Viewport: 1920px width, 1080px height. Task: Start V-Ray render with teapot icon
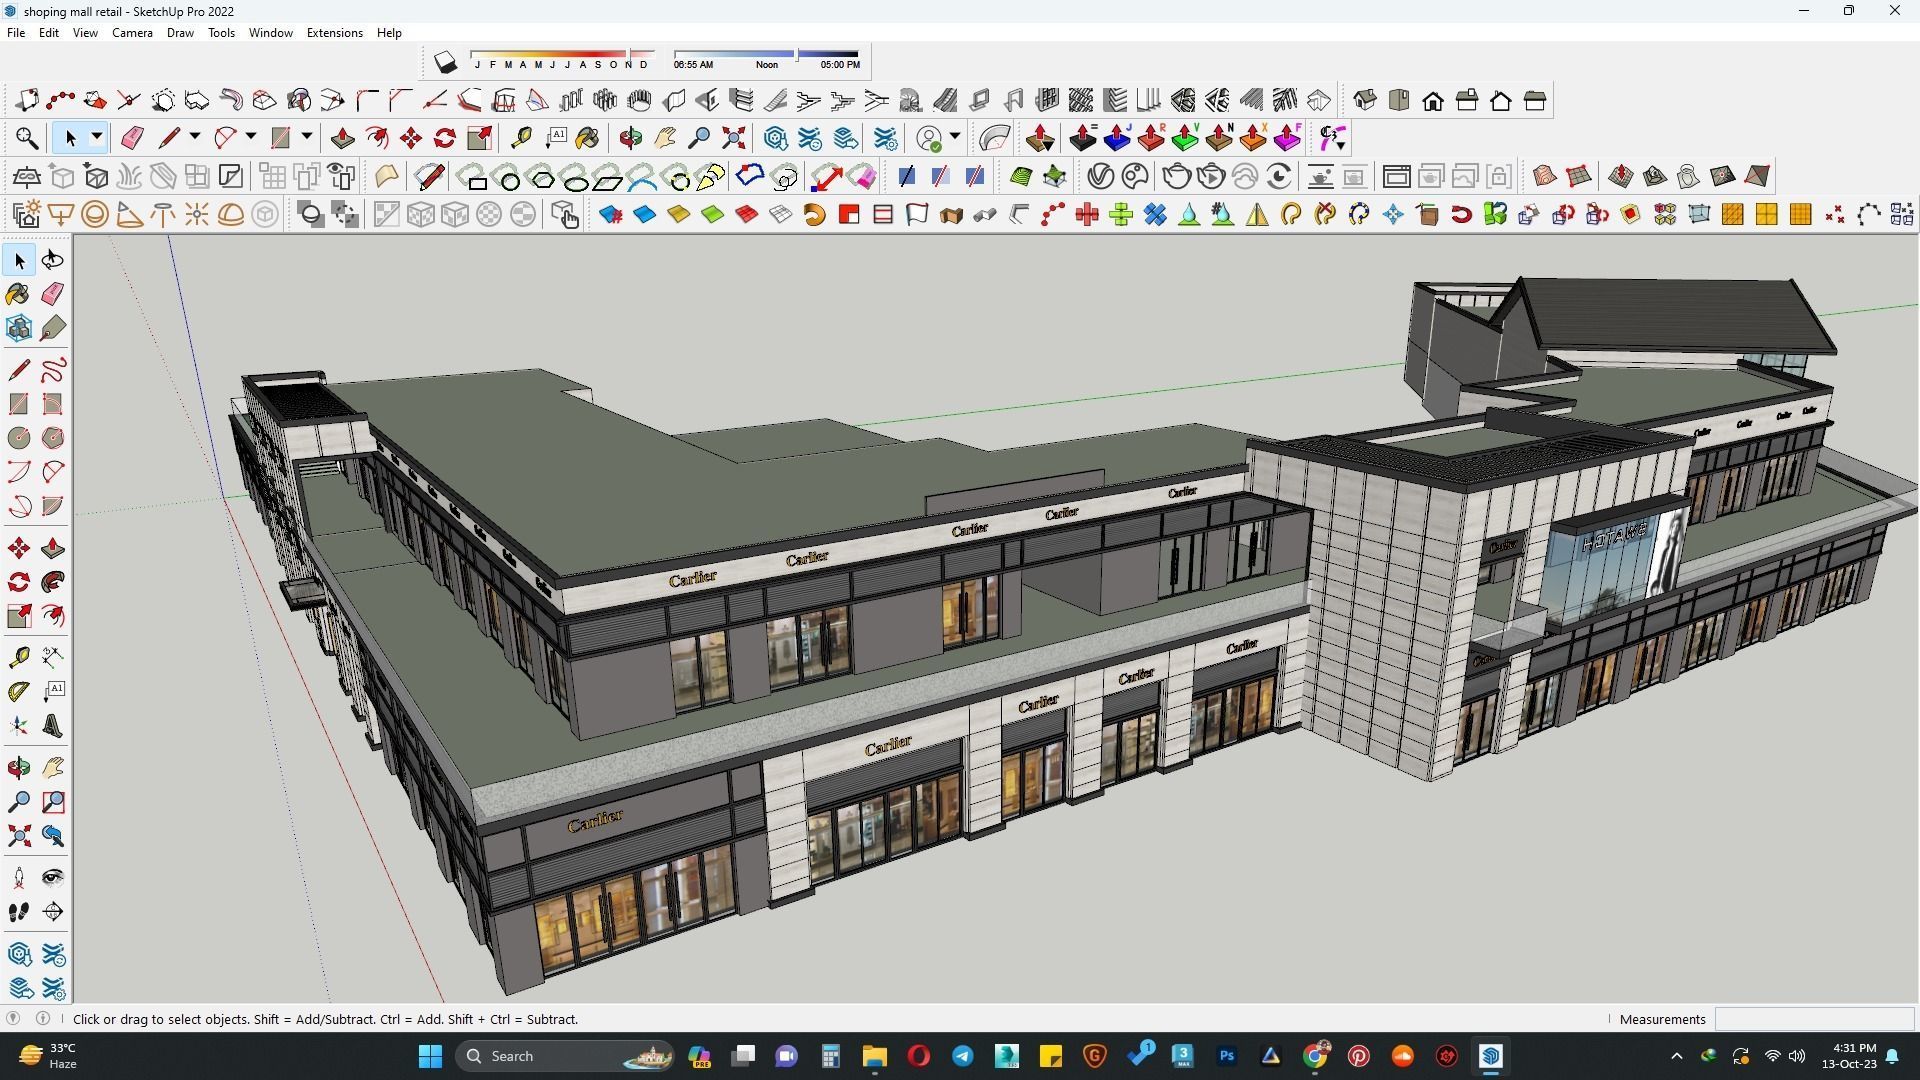coord(1177,177)
